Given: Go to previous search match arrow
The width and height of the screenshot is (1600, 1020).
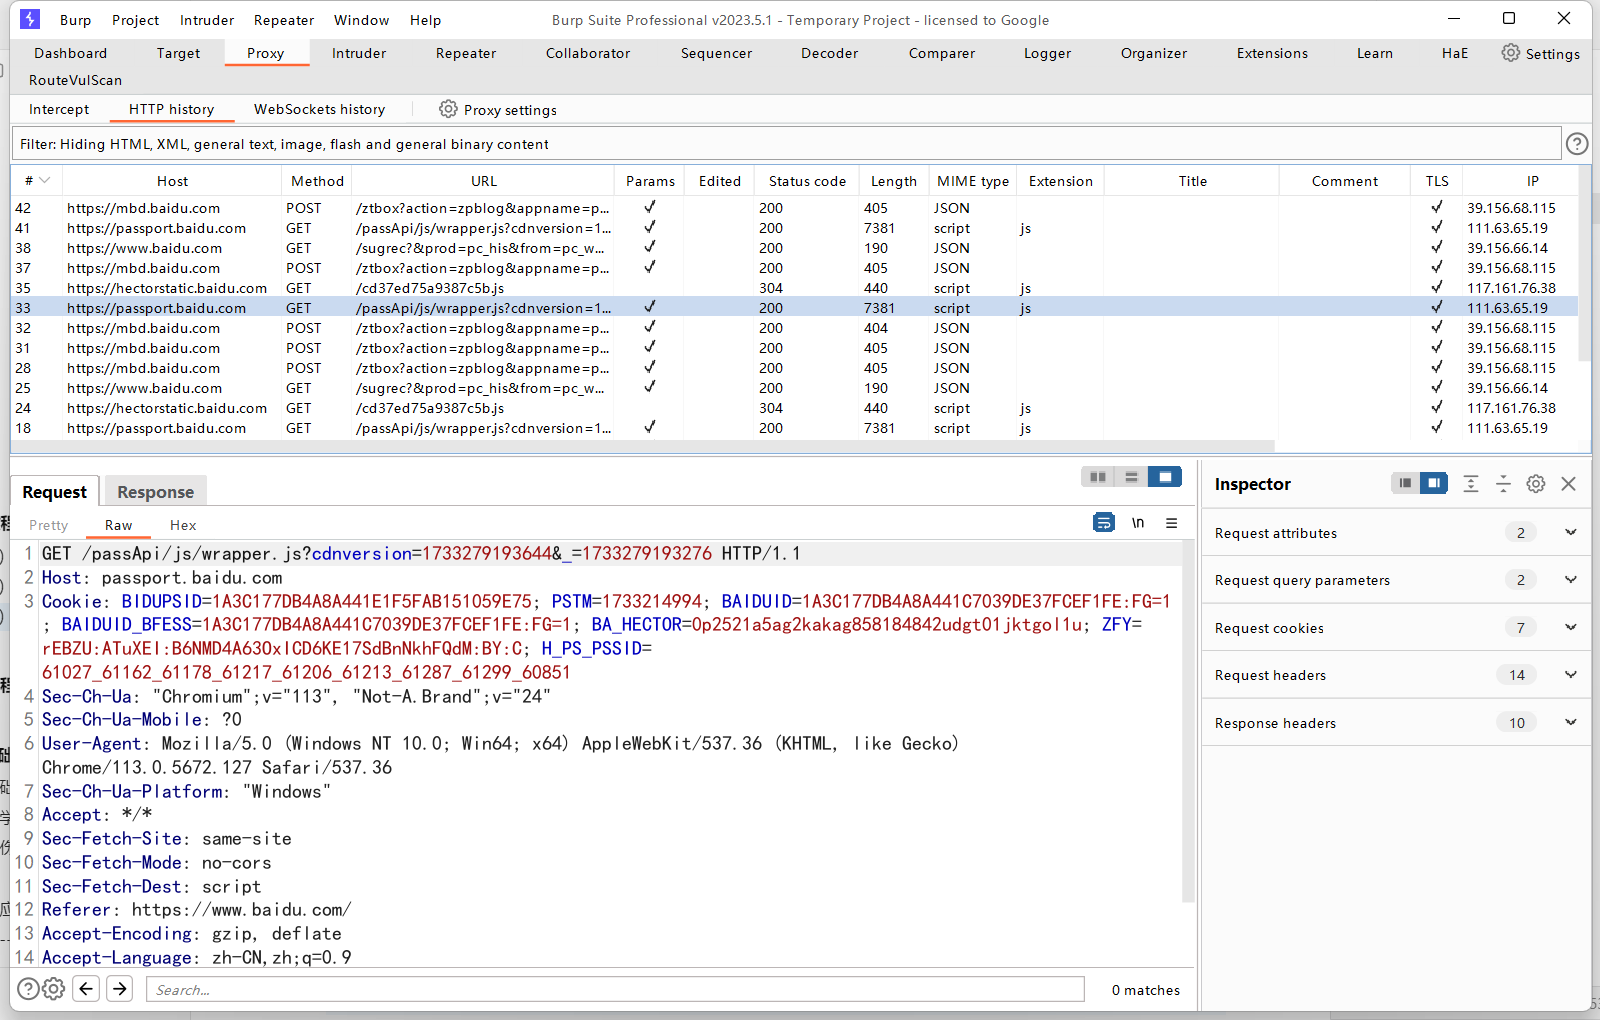Looking at the screenshot, I should [x=87, y=989].
